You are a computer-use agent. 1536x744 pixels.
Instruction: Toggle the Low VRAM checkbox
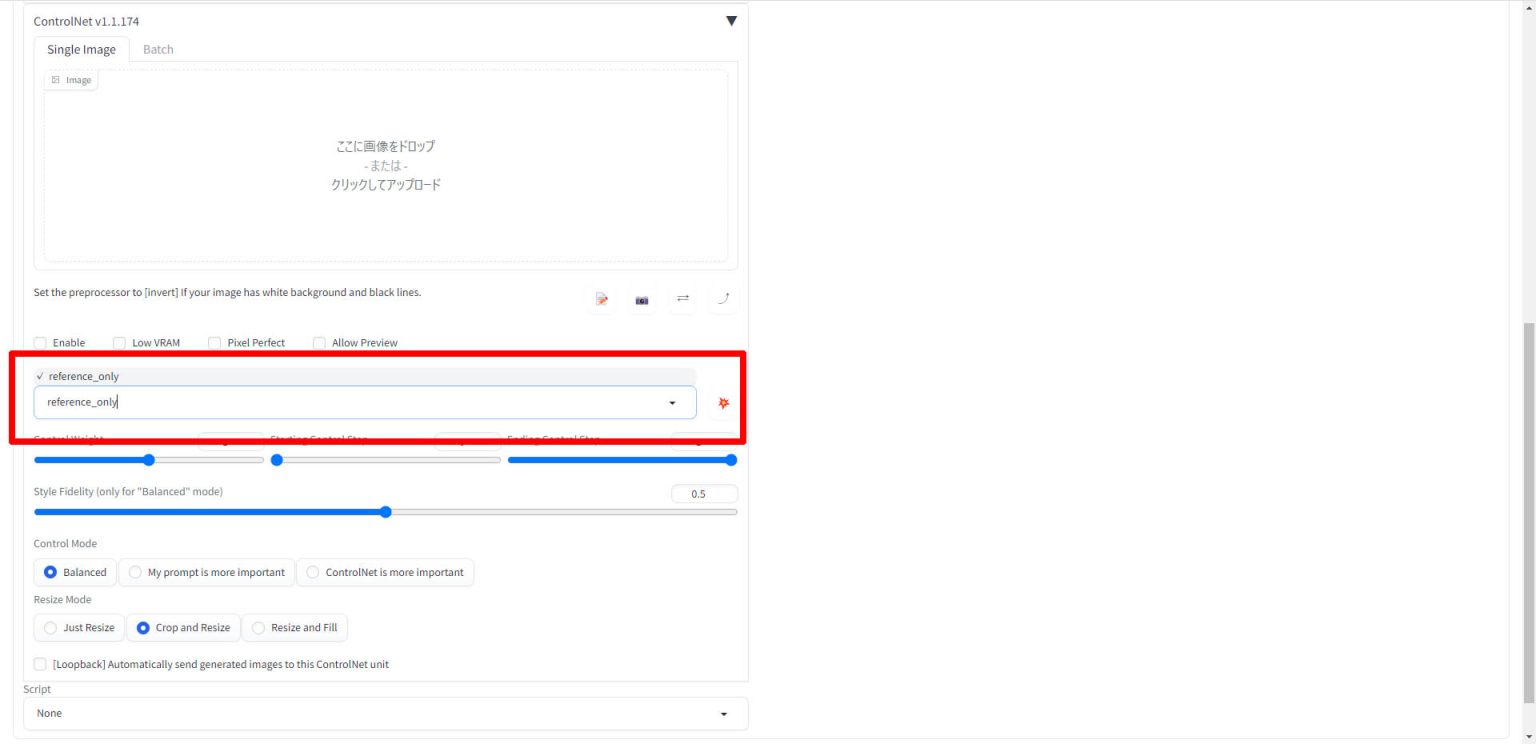pyautogui.click(x=120, y=343)
